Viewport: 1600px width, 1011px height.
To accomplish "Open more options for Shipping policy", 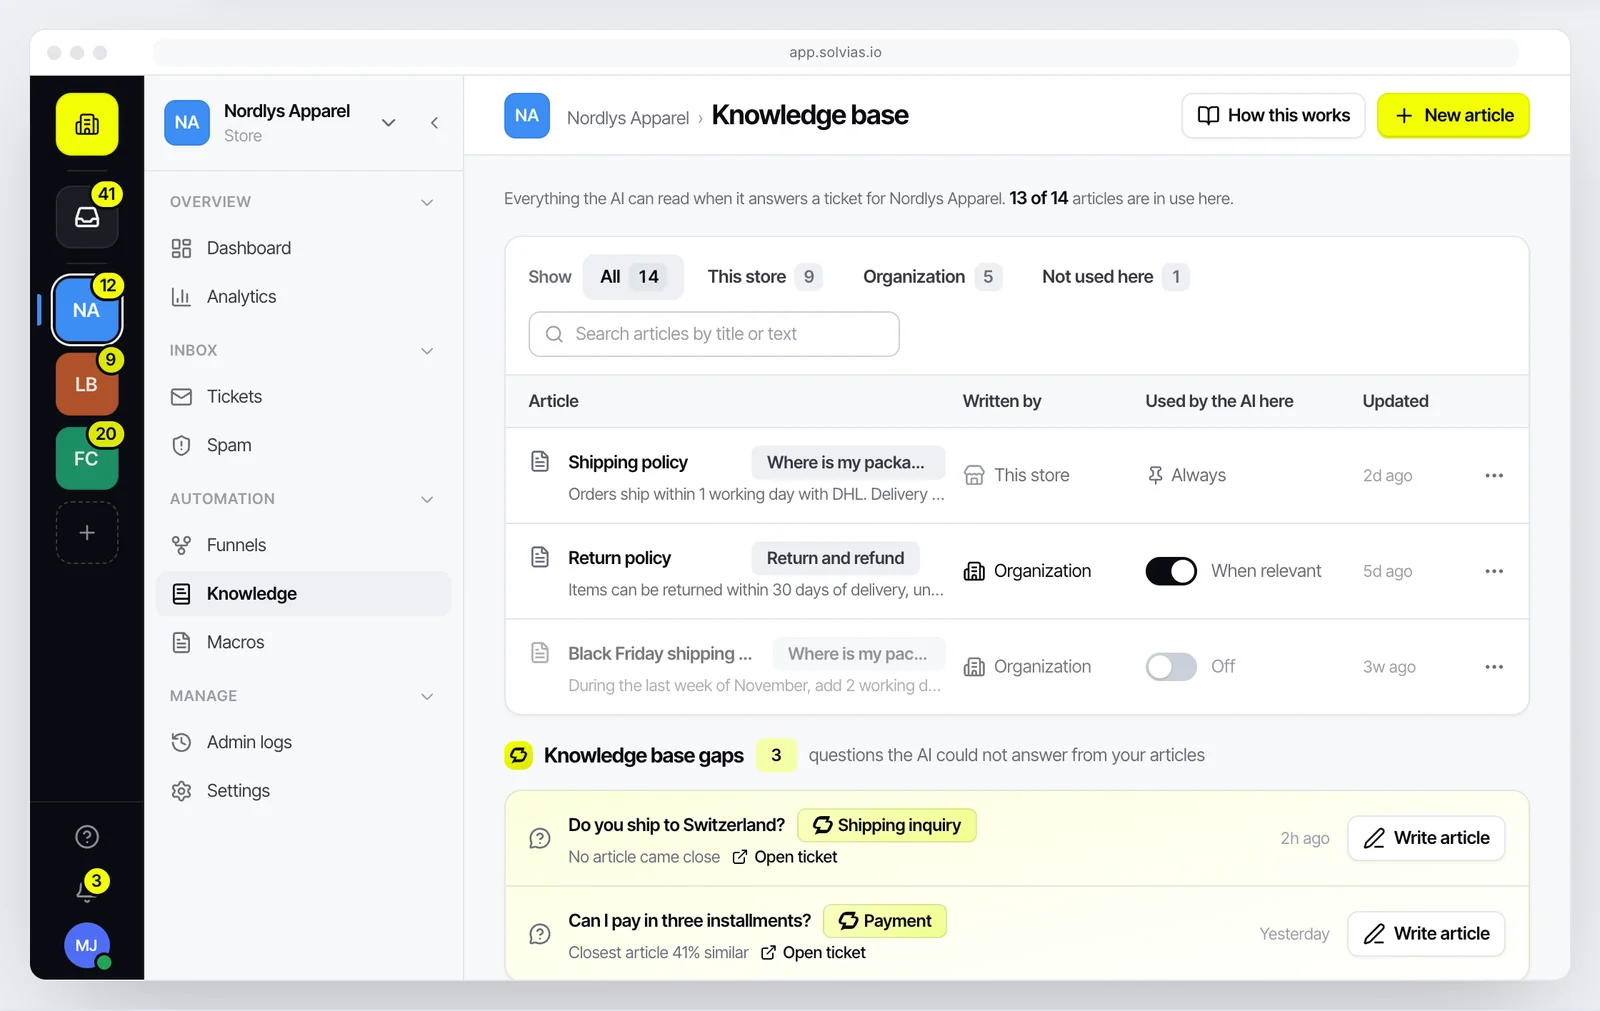I will coord(1494,476).
